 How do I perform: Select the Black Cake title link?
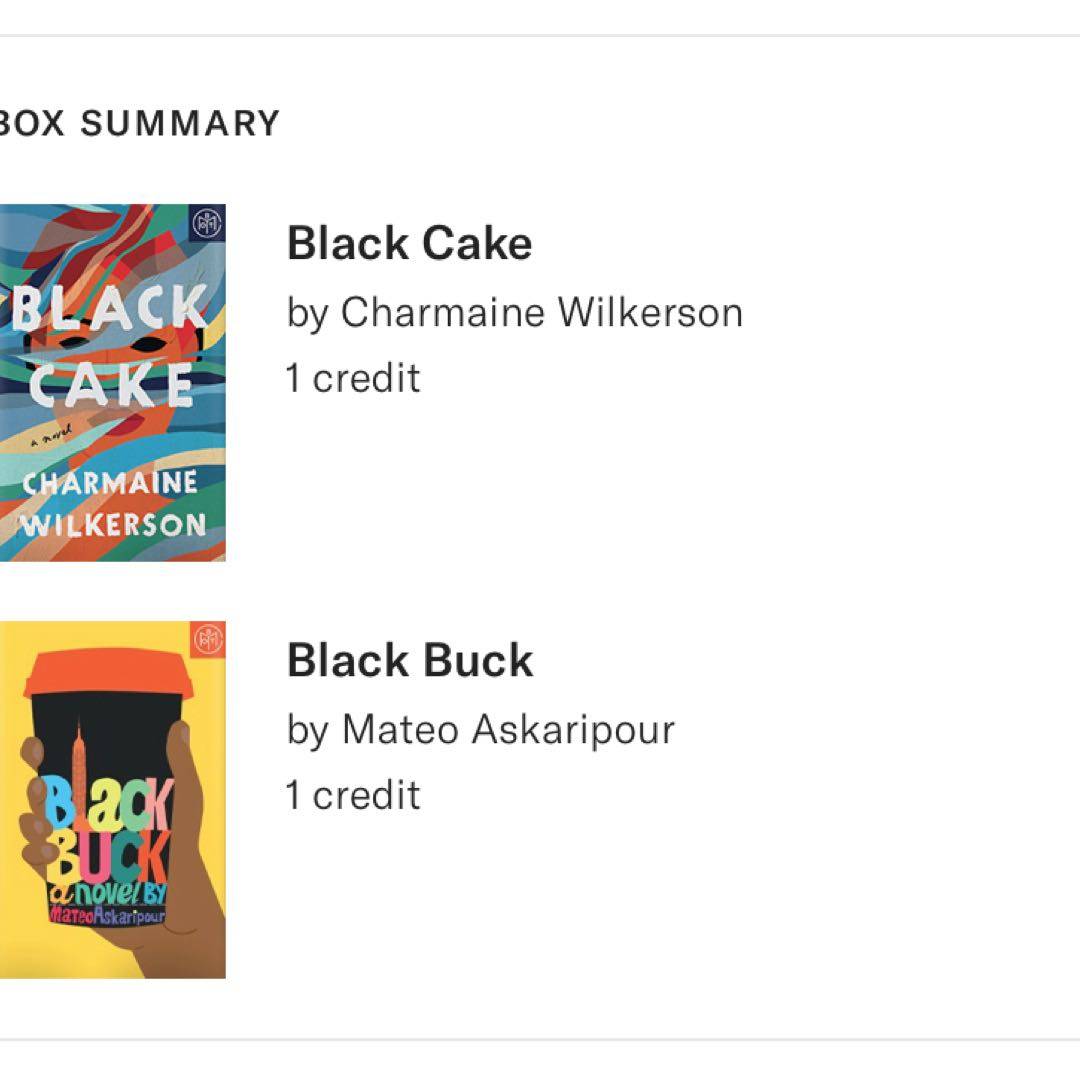[x=409, y=243]
